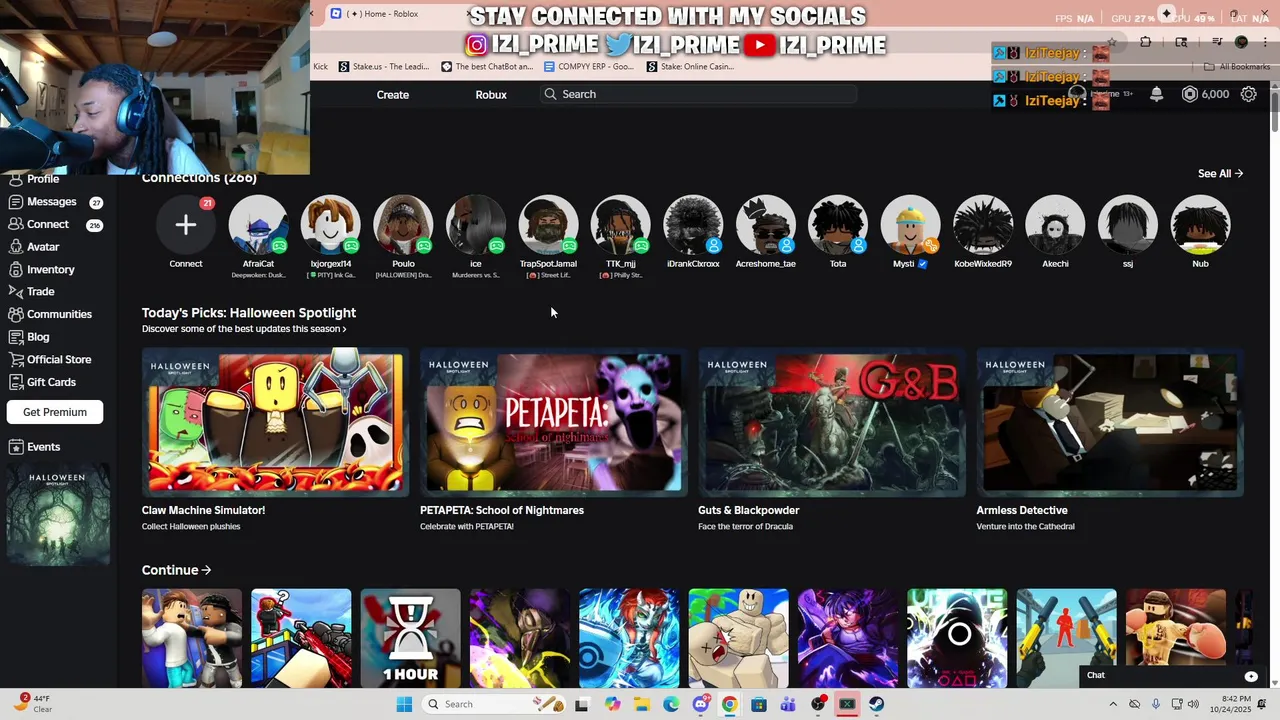Open the Create tab in Roblox header
Screen dimensions: 1280x720
tap(393, 94)
